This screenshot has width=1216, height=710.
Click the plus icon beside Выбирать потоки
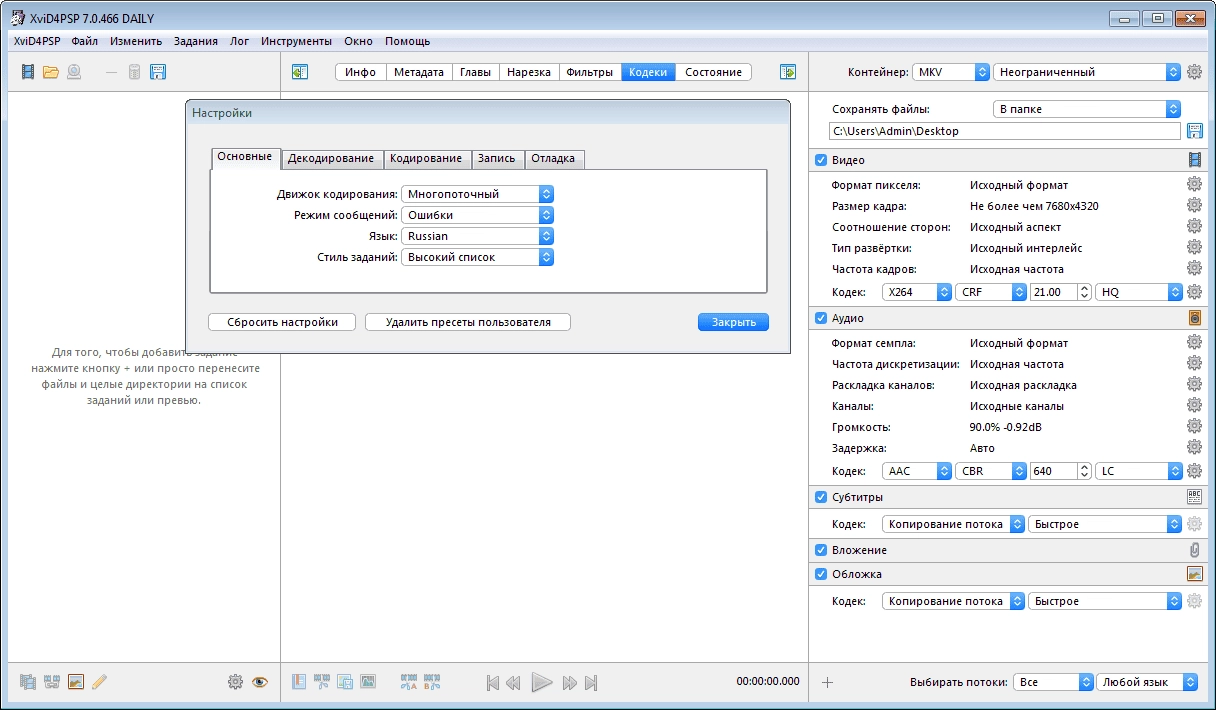point(827,682)
